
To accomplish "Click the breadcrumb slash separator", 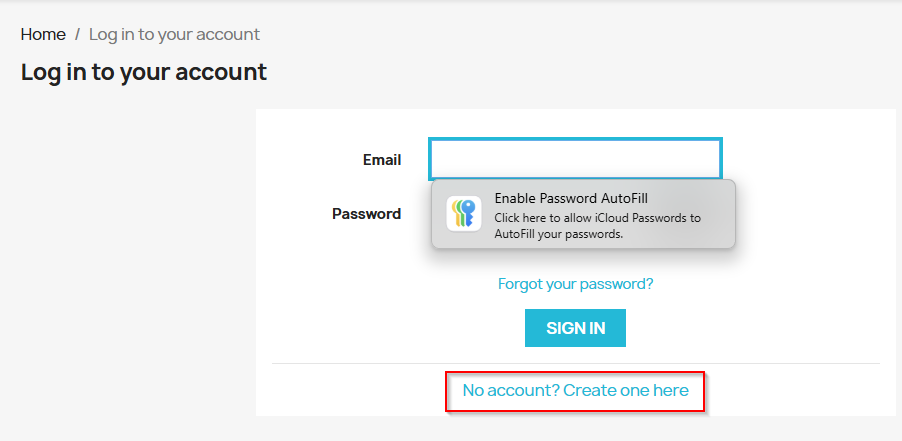I will [77, 34].
